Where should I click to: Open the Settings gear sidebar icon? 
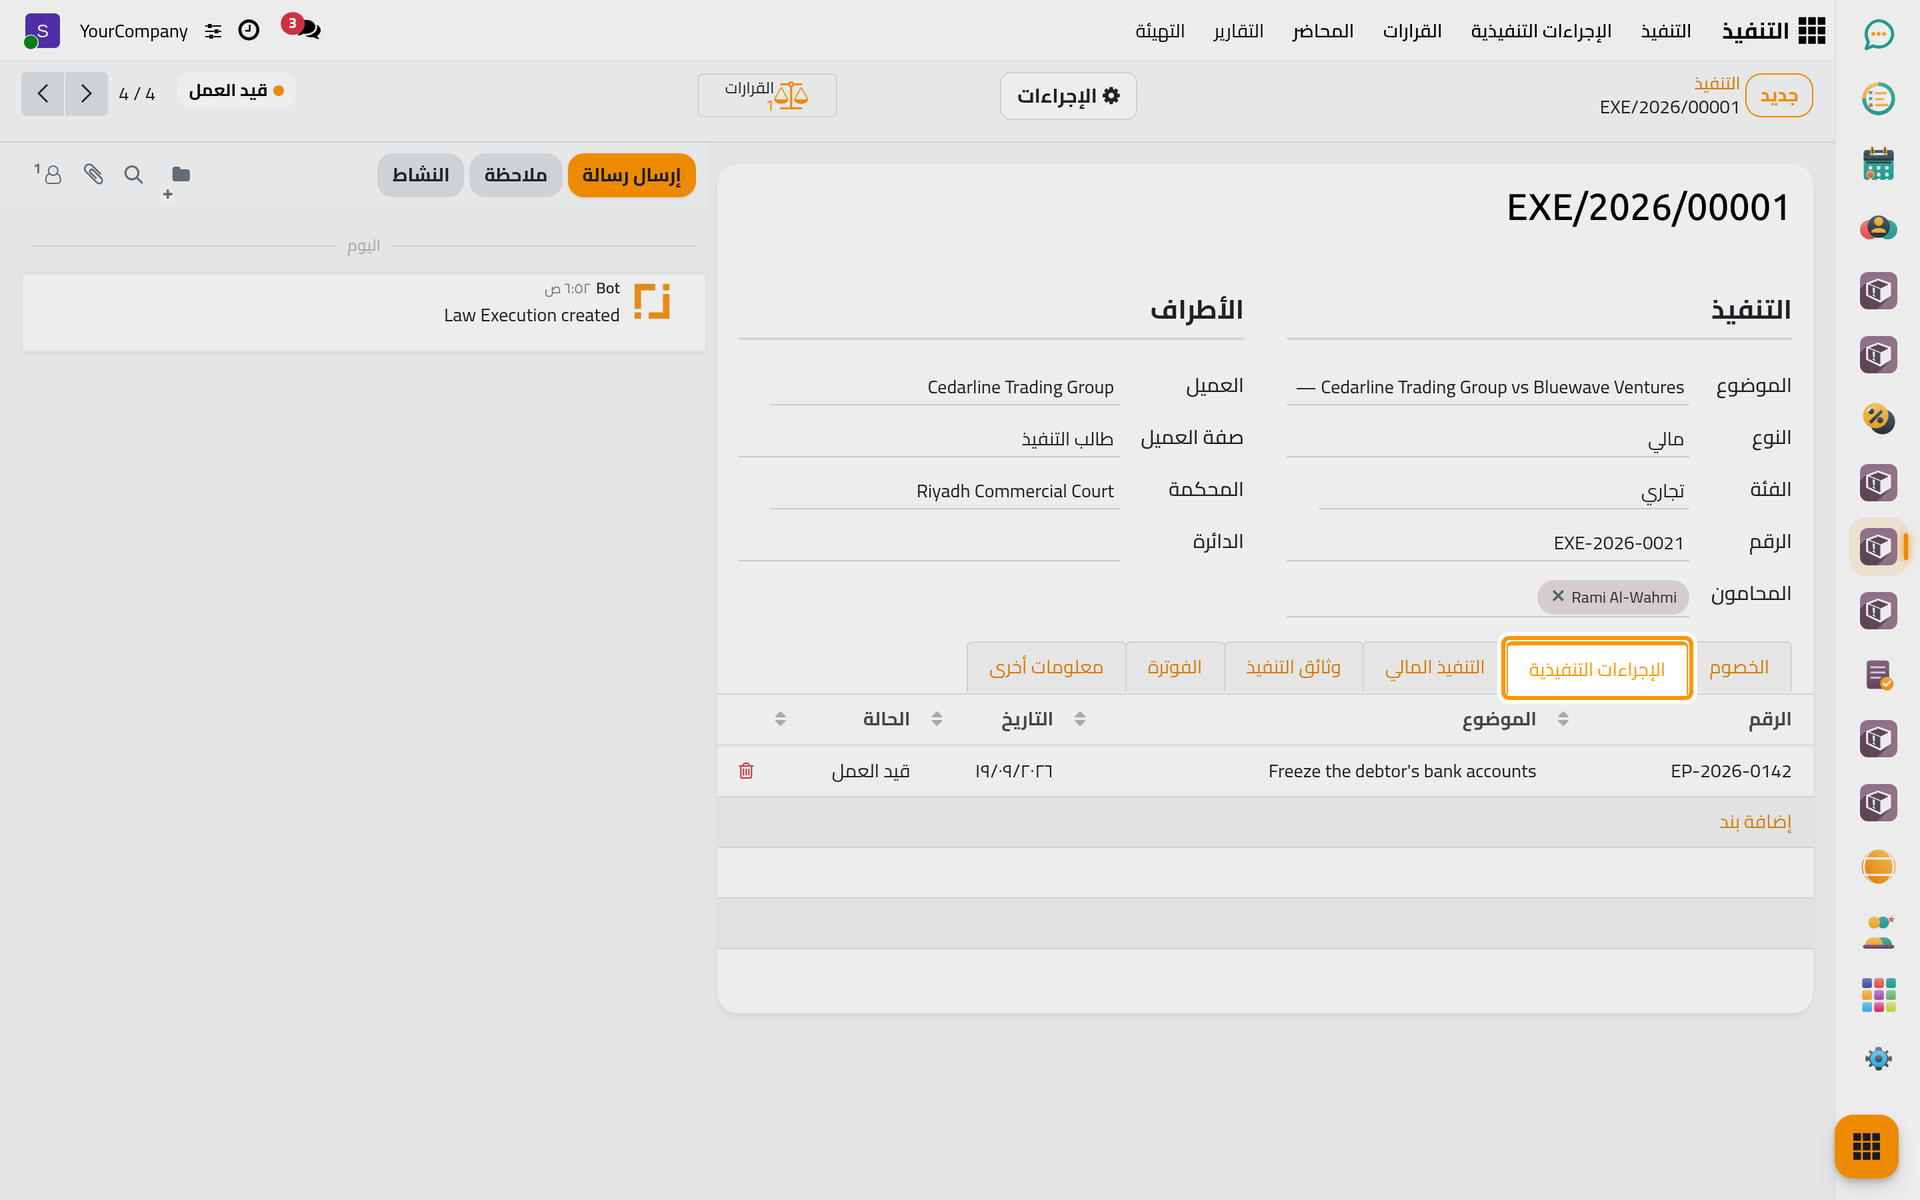click(x=1878, y=1059)
